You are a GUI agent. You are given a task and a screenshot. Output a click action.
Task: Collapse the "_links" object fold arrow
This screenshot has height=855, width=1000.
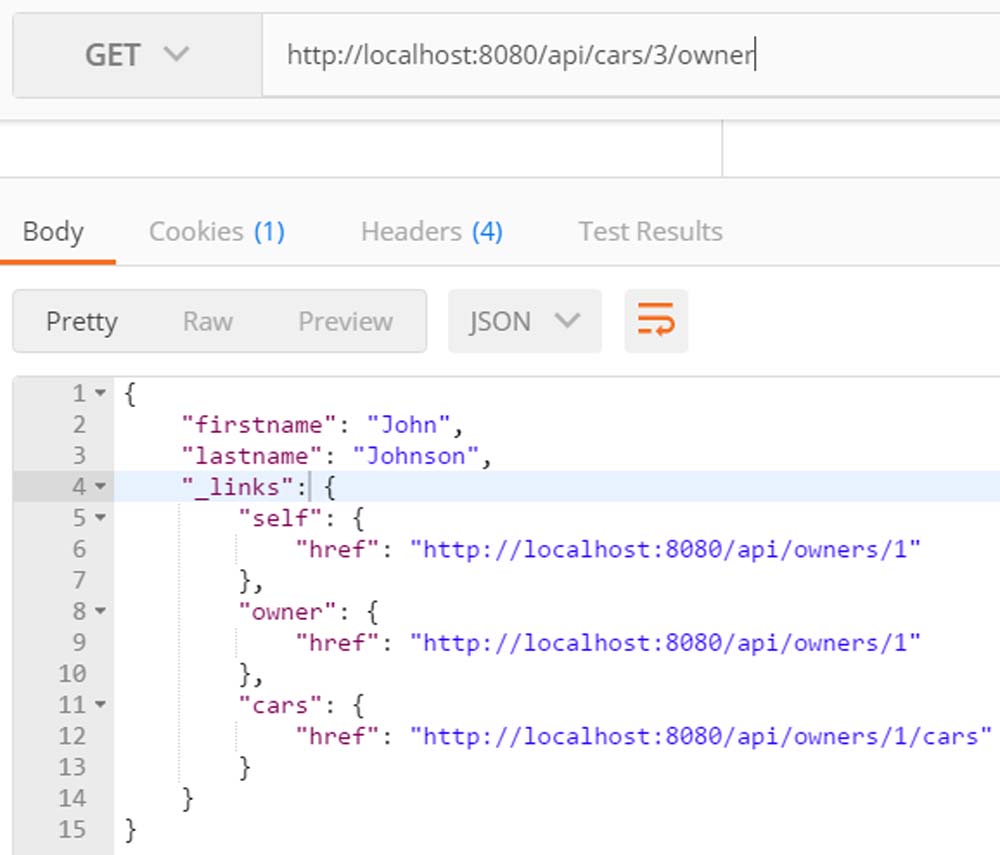point(100,487)
